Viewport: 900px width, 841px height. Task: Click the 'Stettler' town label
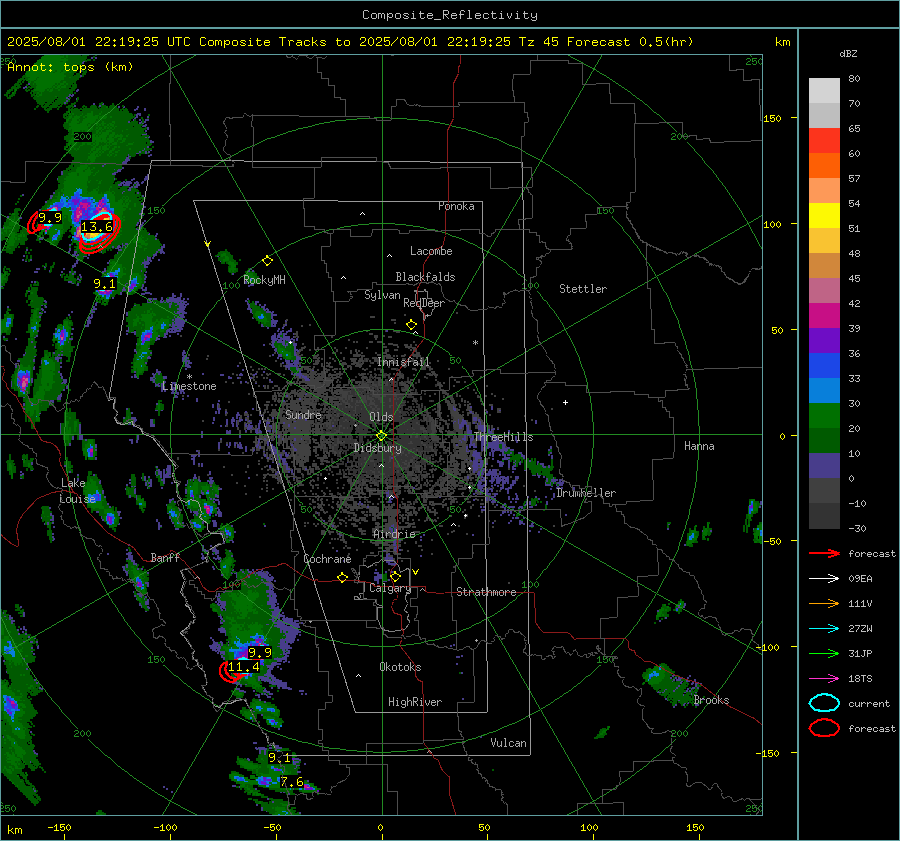[x=583, y=289]
